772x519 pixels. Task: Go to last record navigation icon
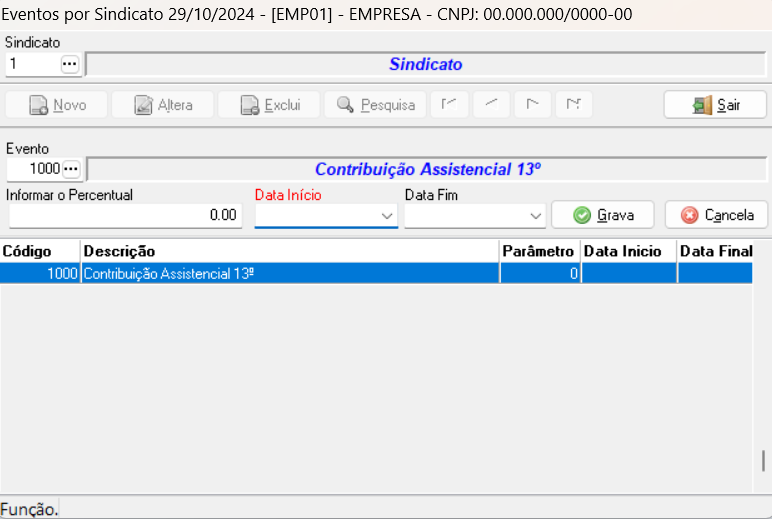[x=574, y=104]
